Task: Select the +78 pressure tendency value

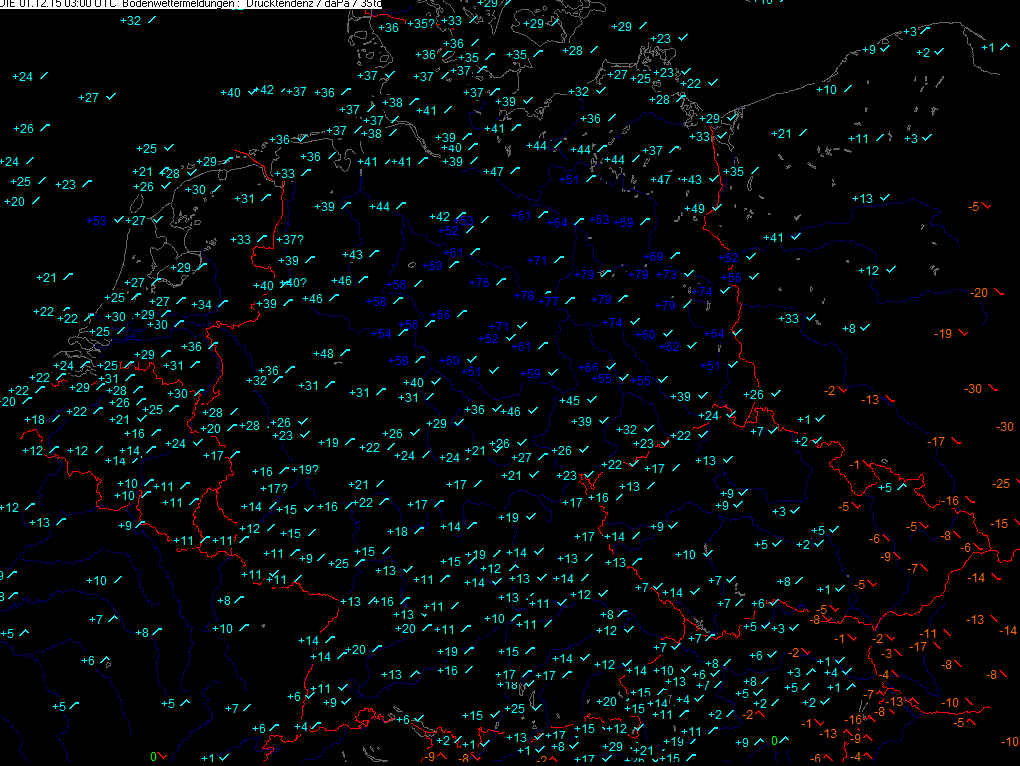Action: tap(524, 295)
